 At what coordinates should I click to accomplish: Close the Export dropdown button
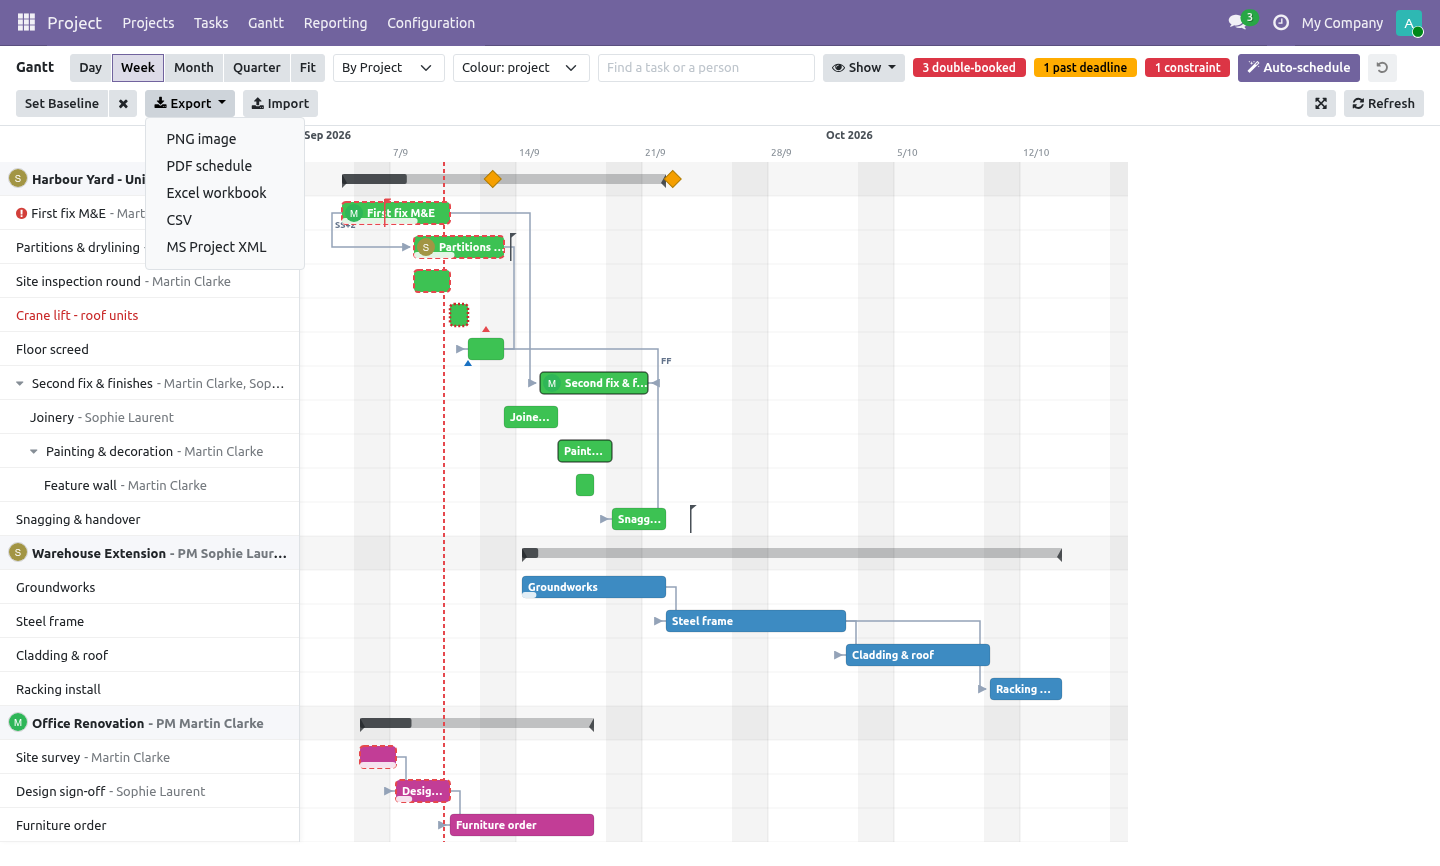(190, 104)
